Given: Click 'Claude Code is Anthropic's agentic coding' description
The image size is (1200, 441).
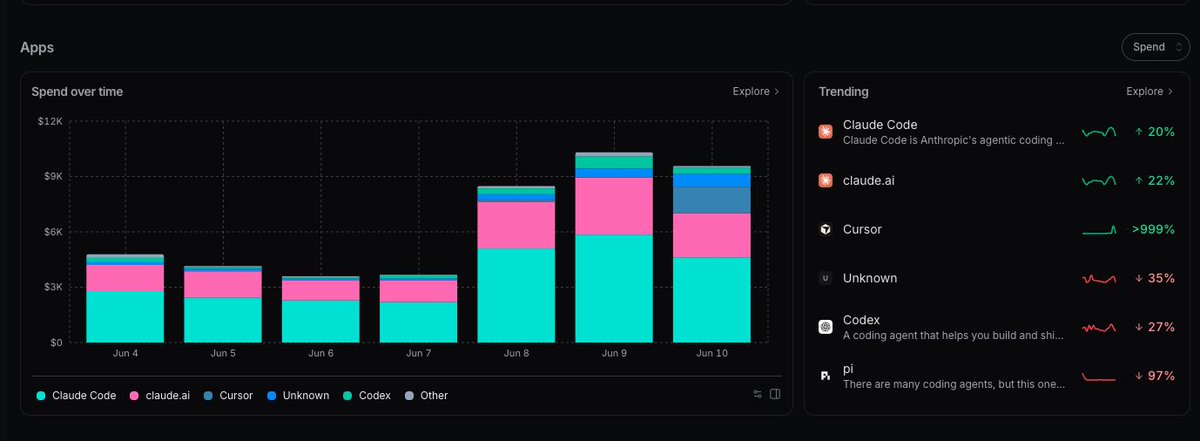Looking at the screenshot, I should coord(954,140).
